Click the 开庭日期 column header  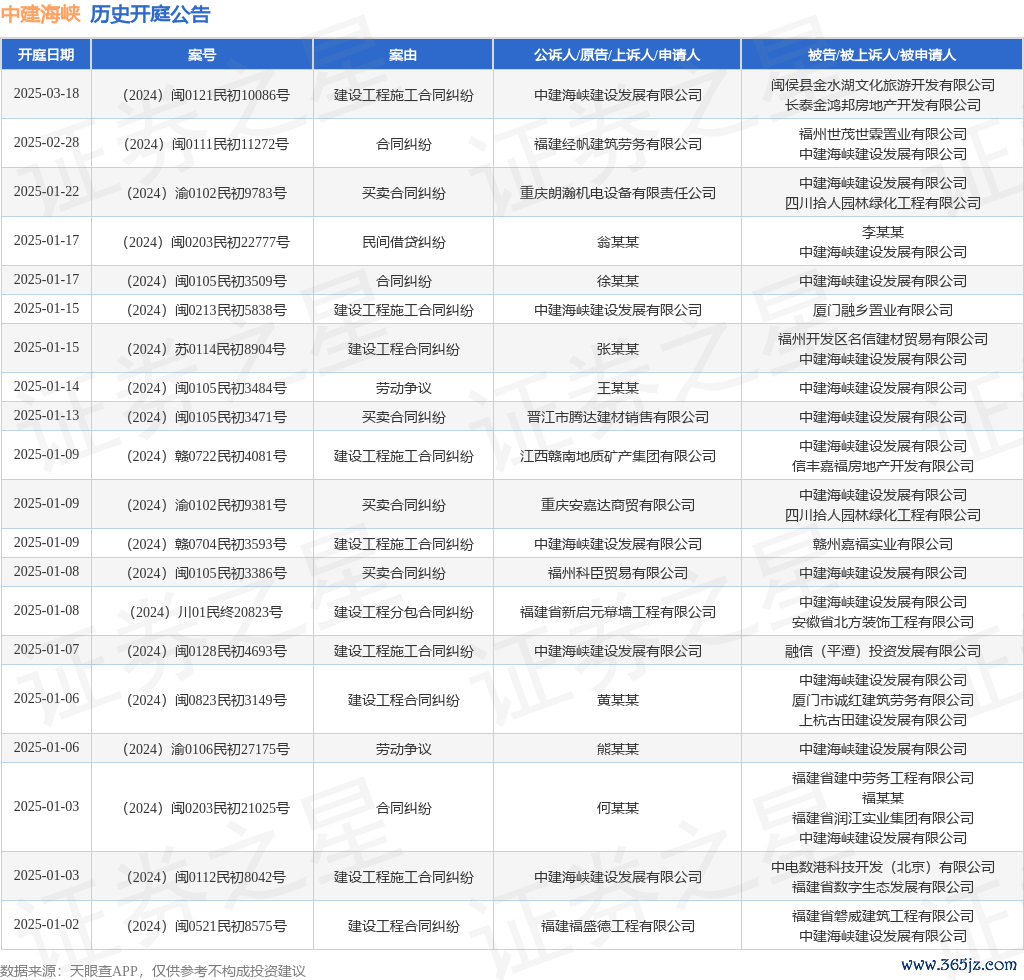click(x=46, y=55)
